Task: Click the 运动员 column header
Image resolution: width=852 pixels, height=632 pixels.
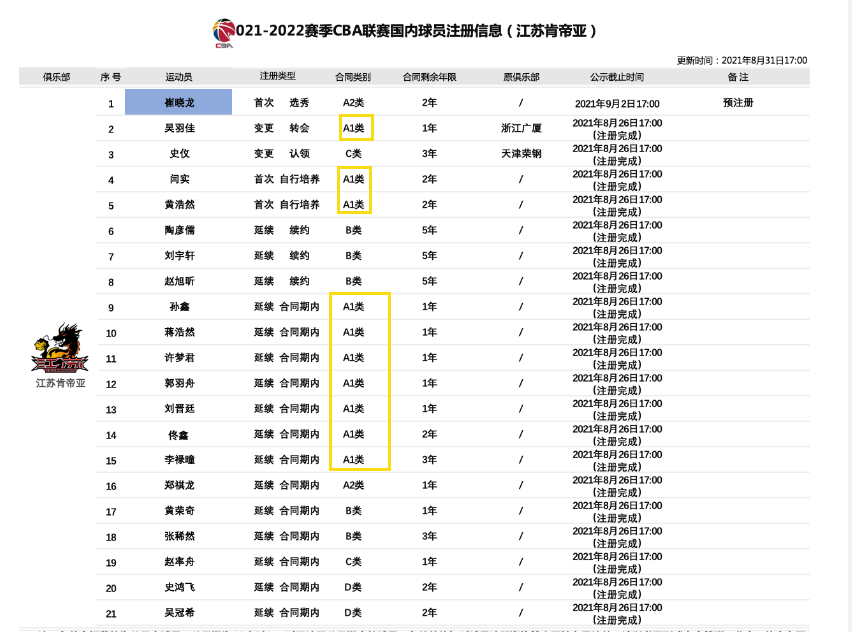Action: click(x=179, y=77)
